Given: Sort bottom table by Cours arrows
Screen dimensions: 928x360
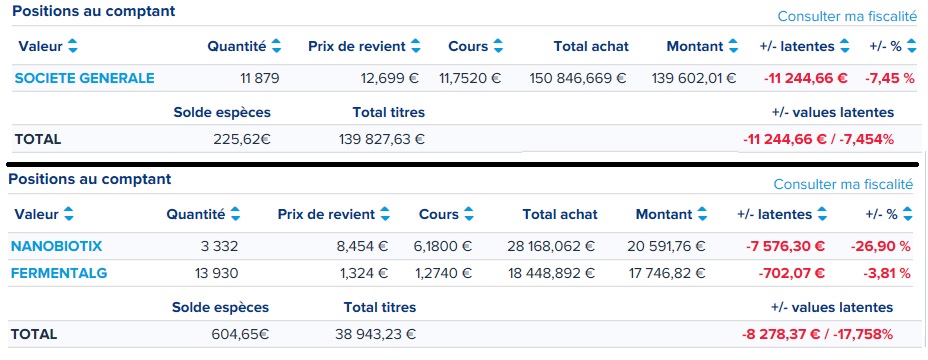Looking at the screenshot, I should [469, 214].
